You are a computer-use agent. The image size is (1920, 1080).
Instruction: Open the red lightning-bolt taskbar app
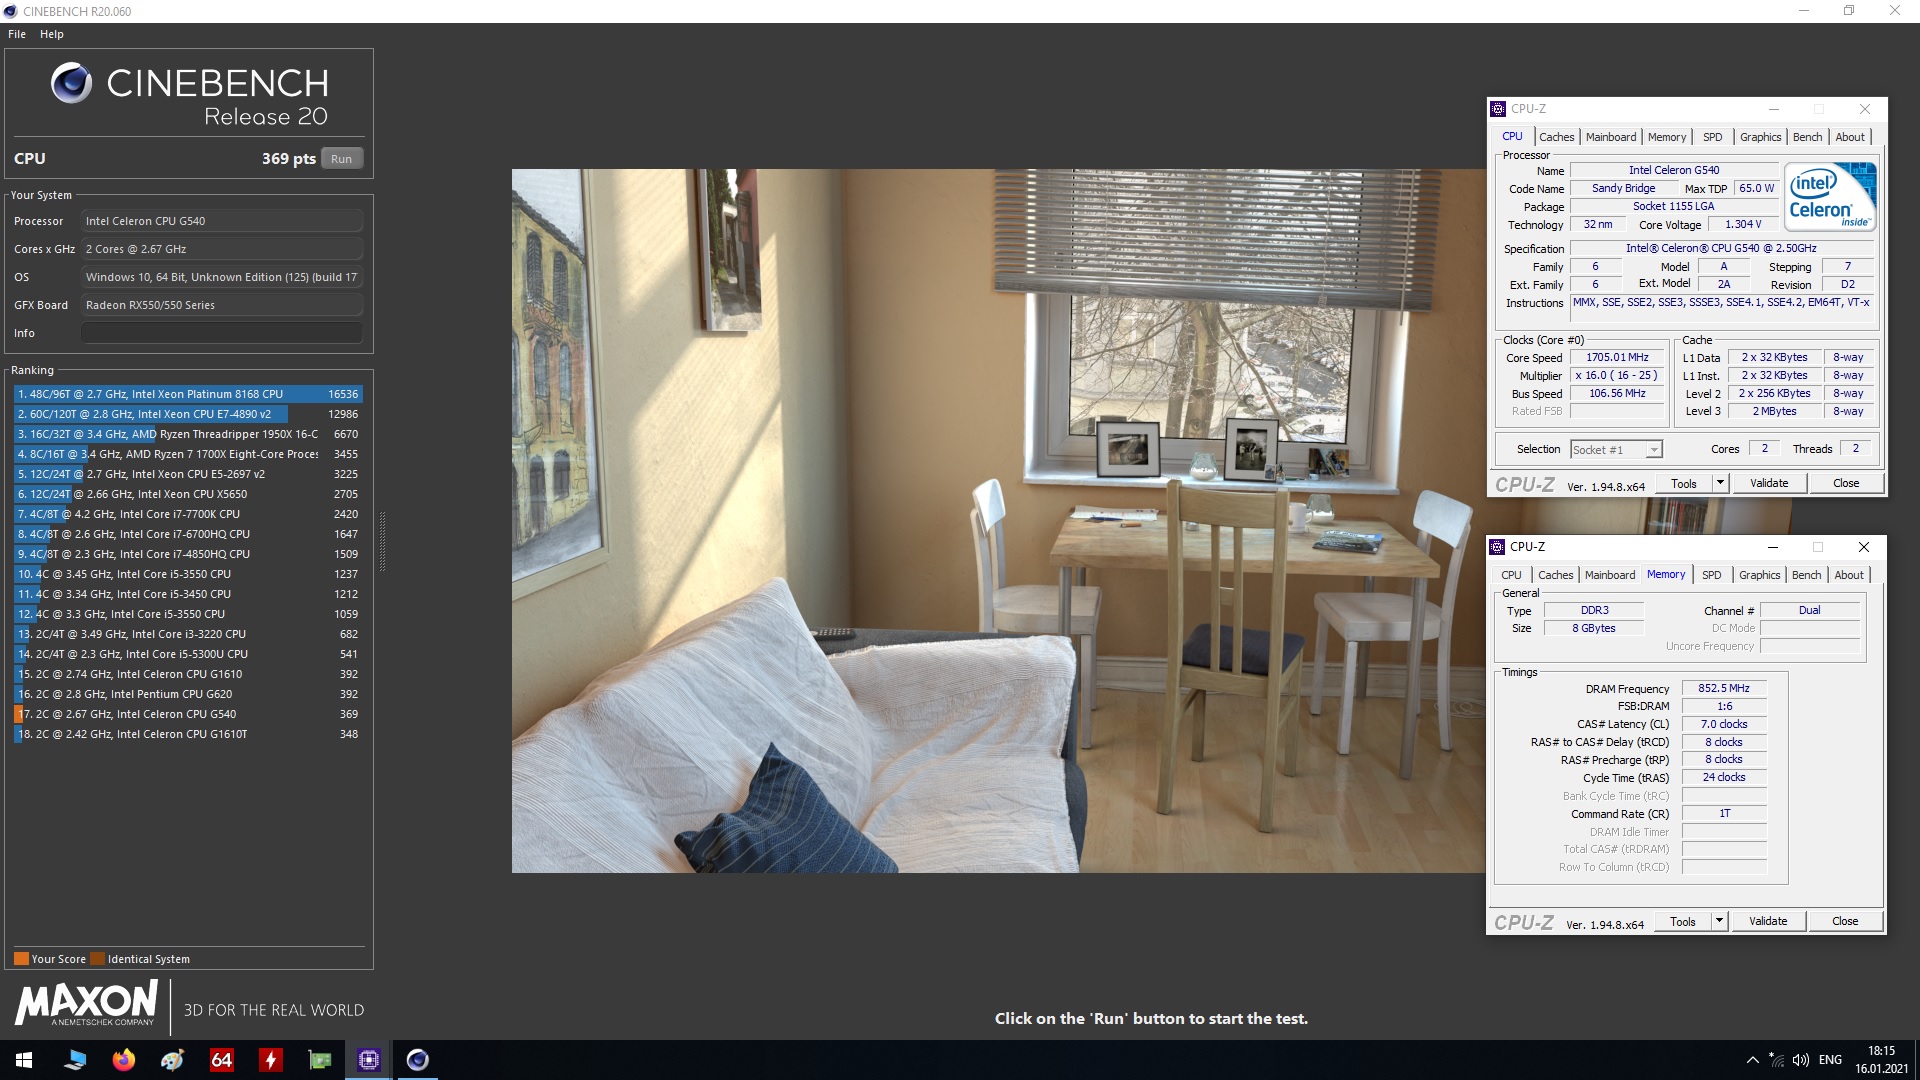[270, 1060]
